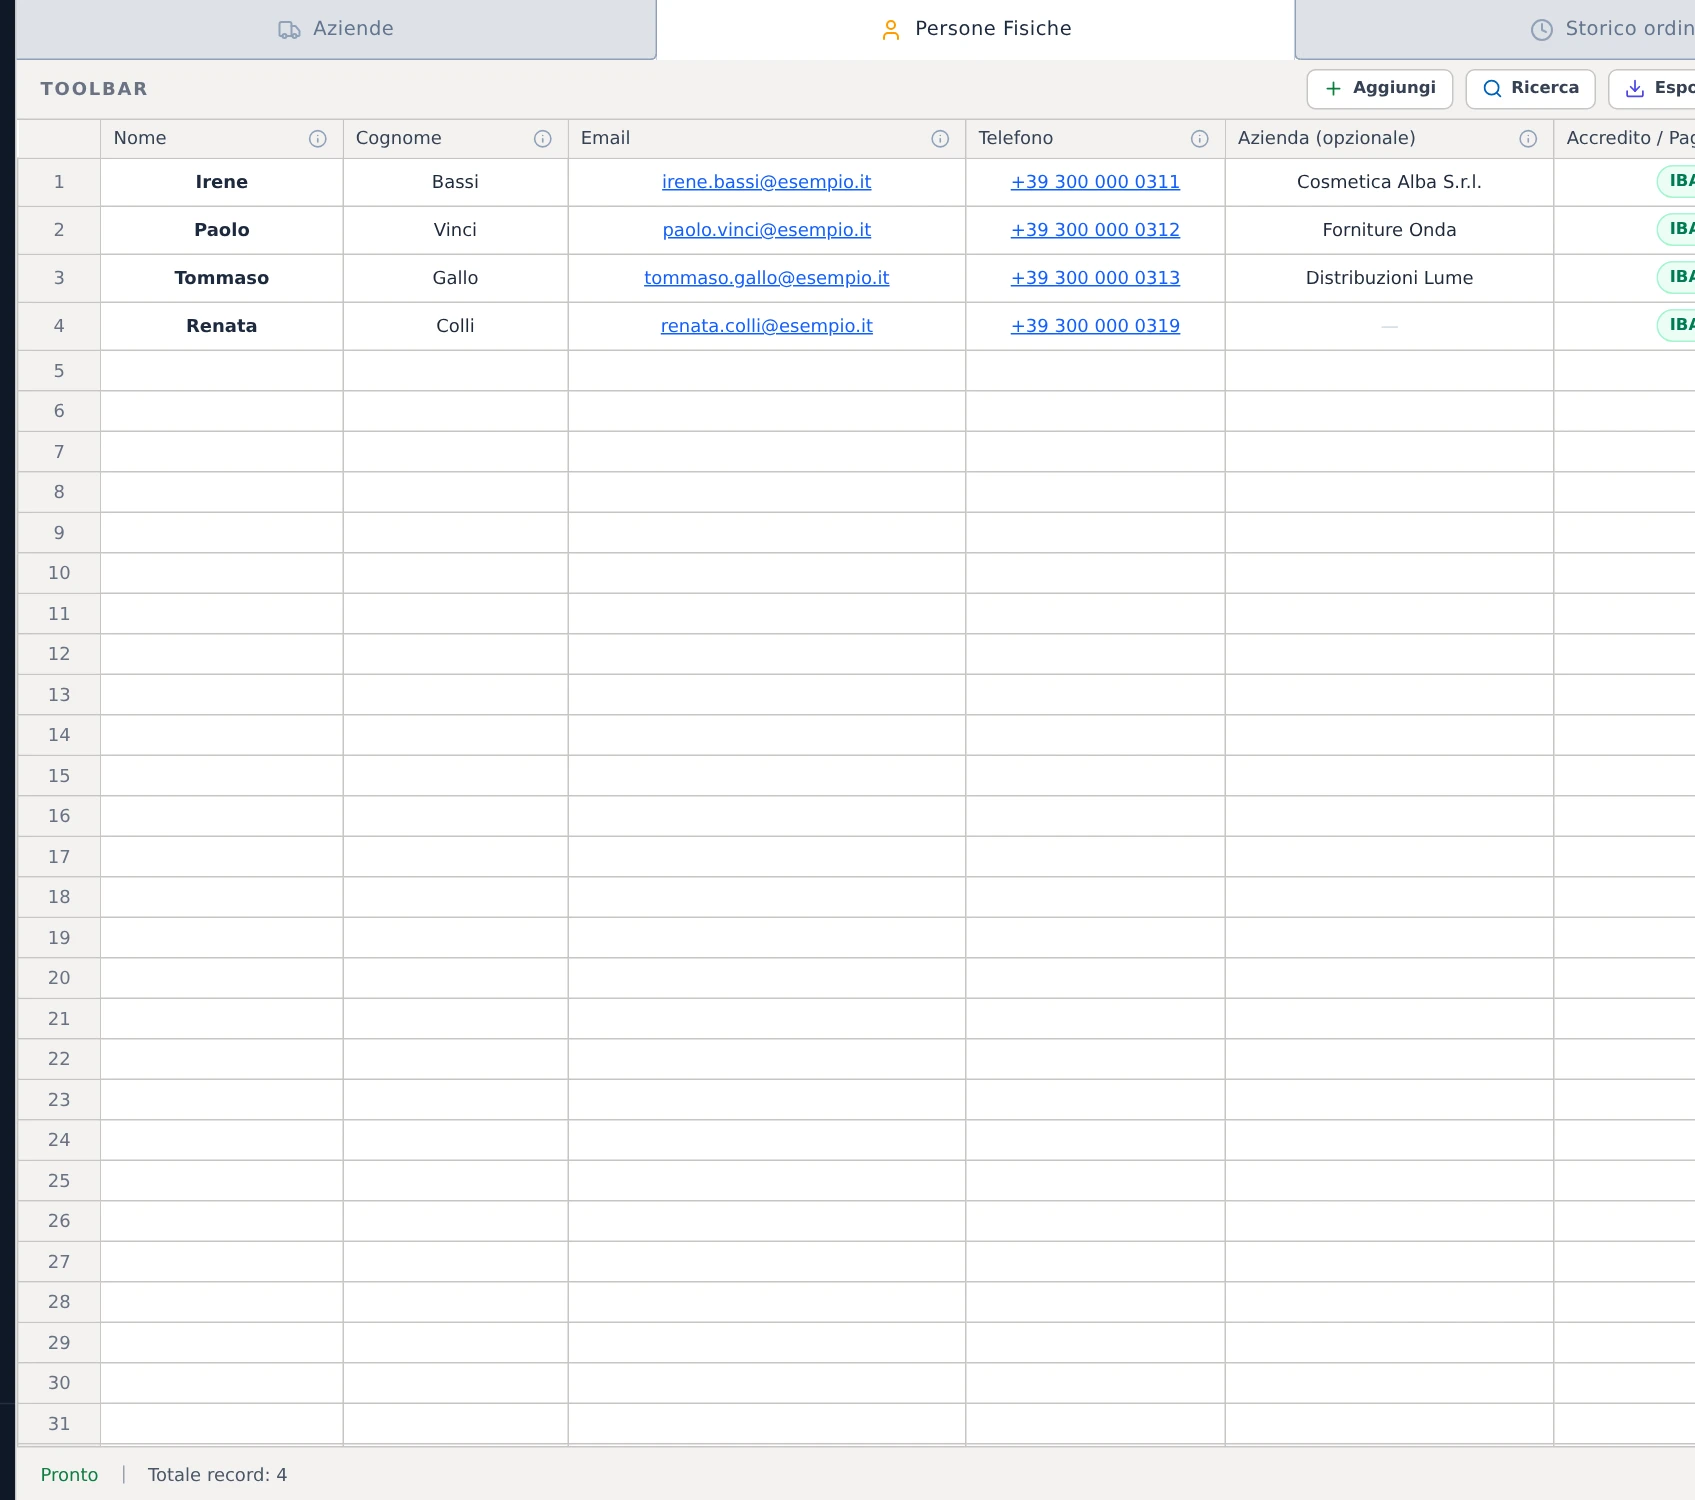Select the Tommaso name cell
The width and height of the screenshot is (1695, 1500).
pyautogui.click(x=222, y=278)
